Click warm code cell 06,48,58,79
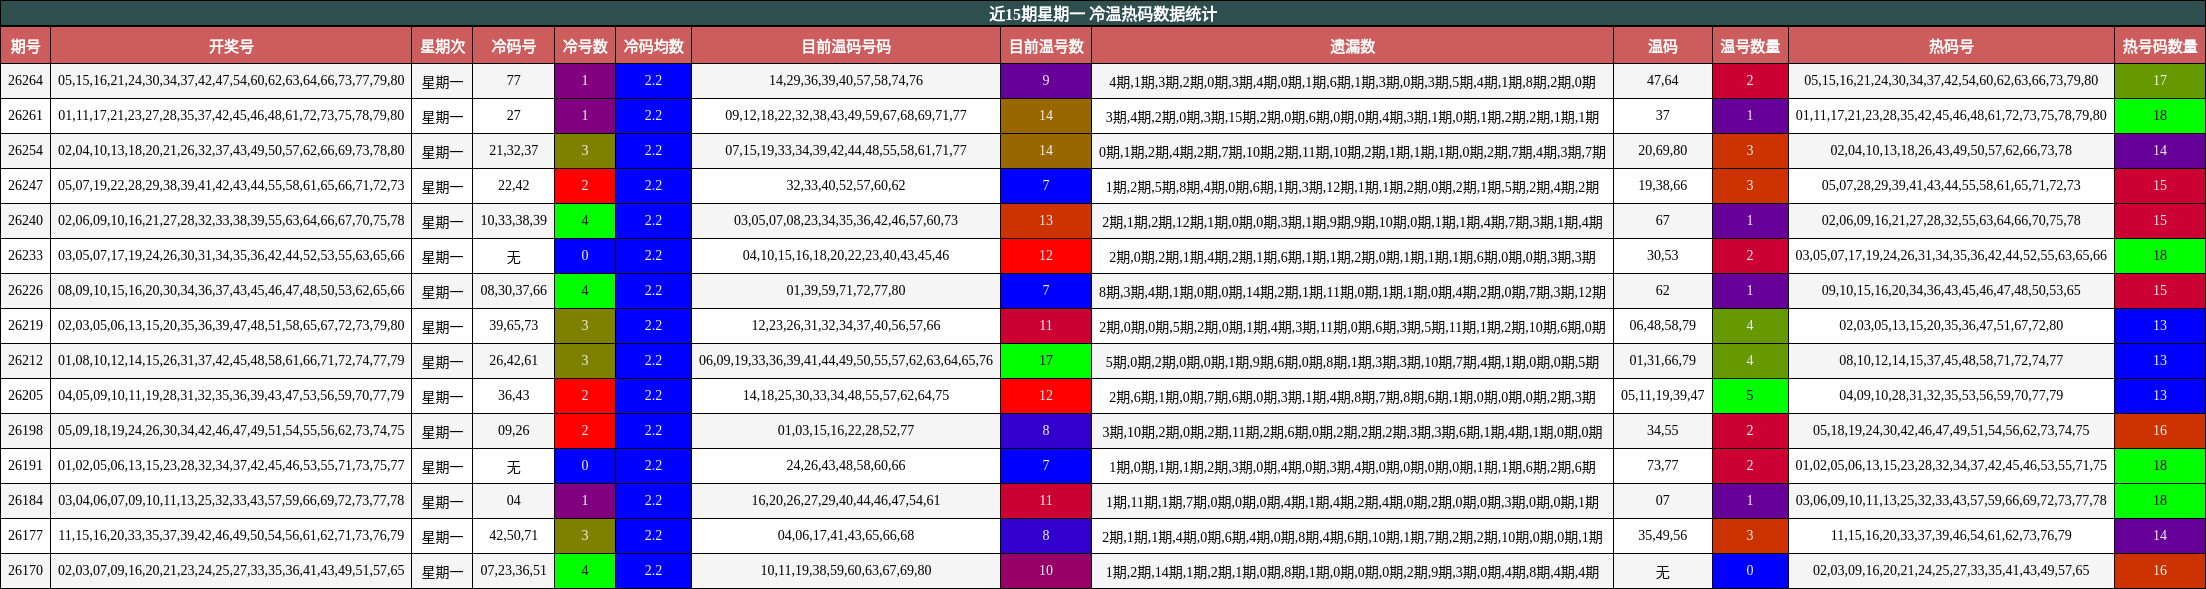Viewport: 2206px width, 589px height. click(1663, 326)
